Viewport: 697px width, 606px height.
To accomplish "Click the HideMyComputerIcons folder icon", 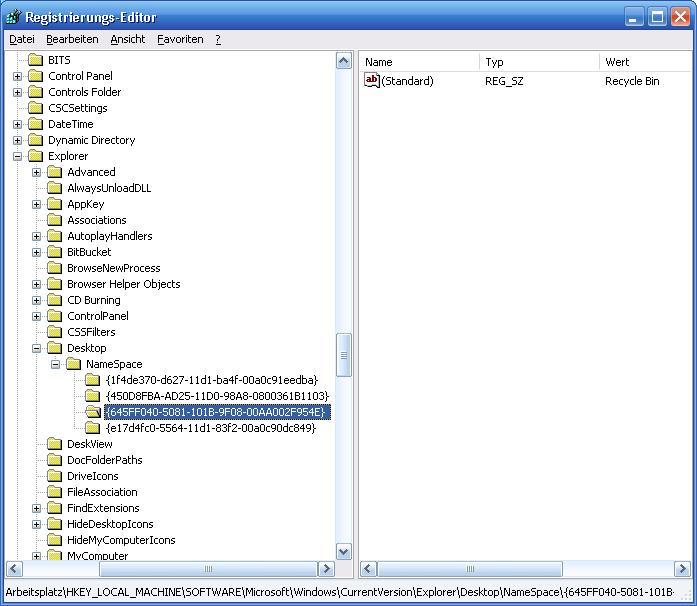I will coord(55,540).
